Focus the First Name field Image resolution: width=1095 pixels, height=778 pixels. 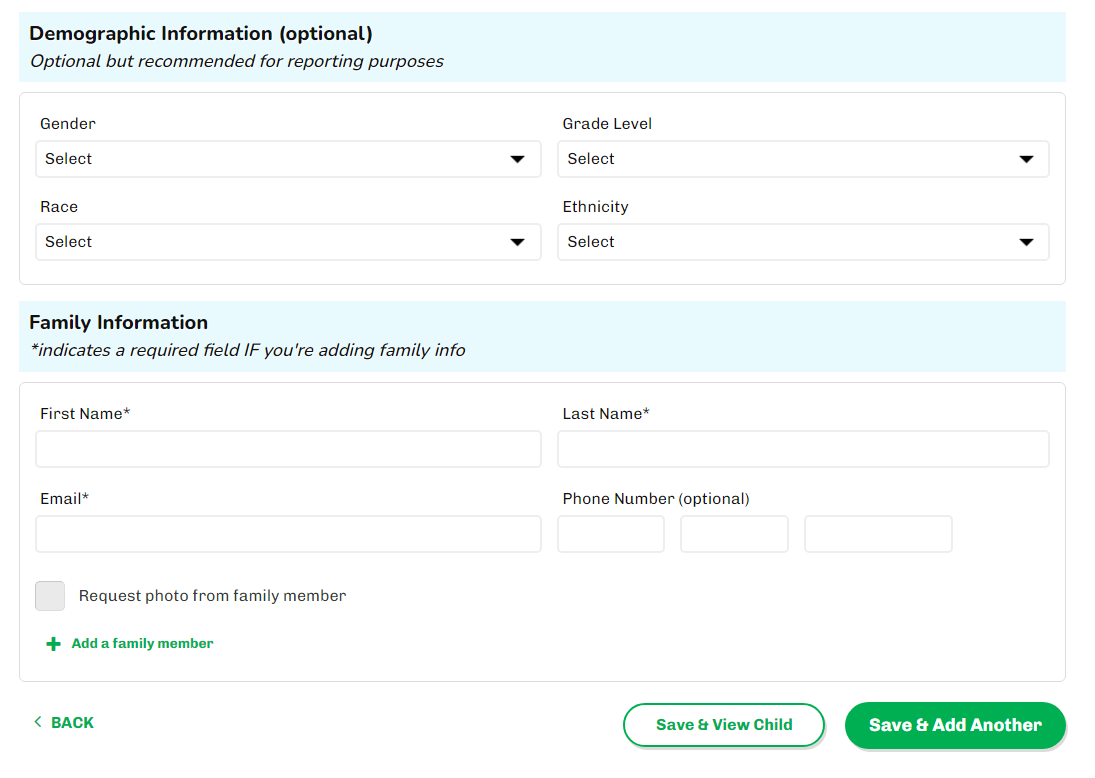point(288,449)
